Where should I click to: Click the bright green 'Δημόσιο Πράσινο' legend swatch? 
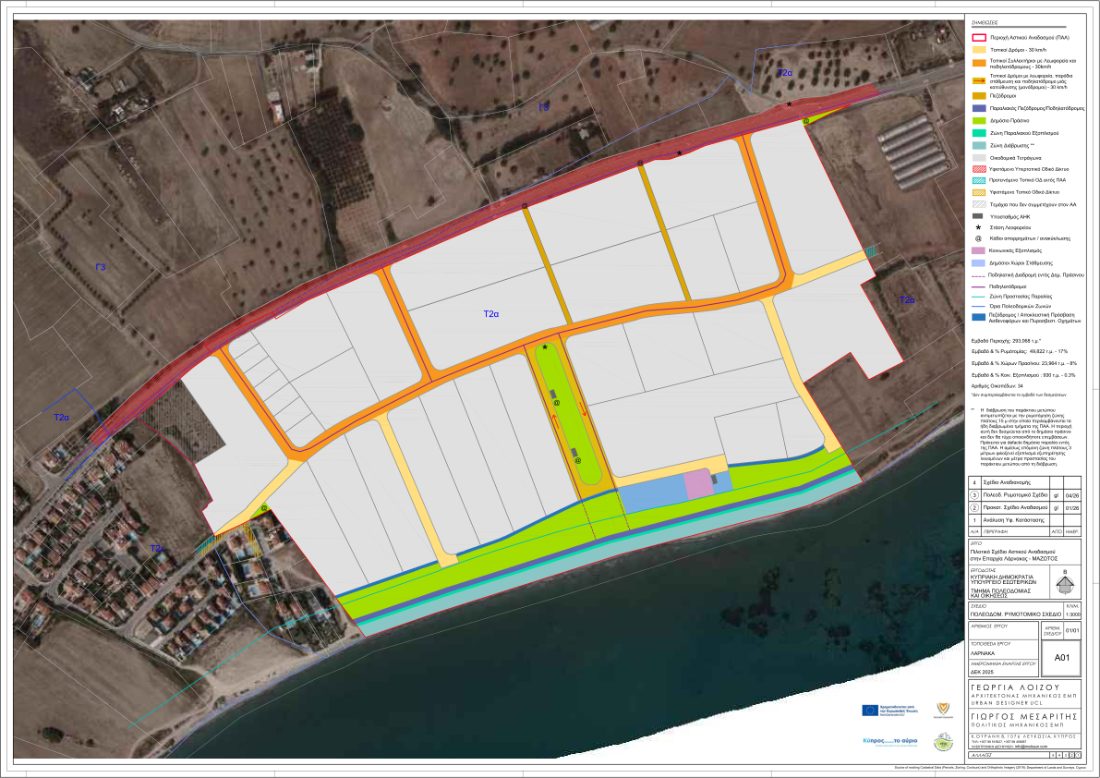coord(977,121)
